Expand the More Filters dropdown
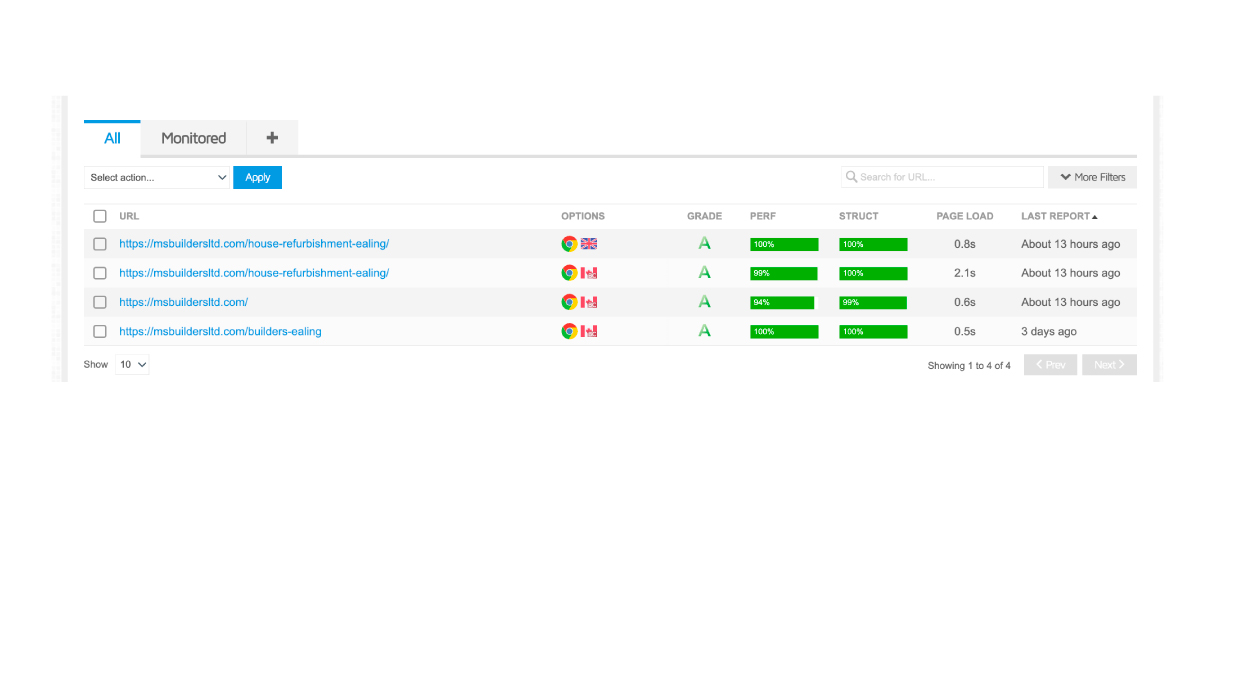Viewport: 1245px width, 680px height. click(1092, 177)
